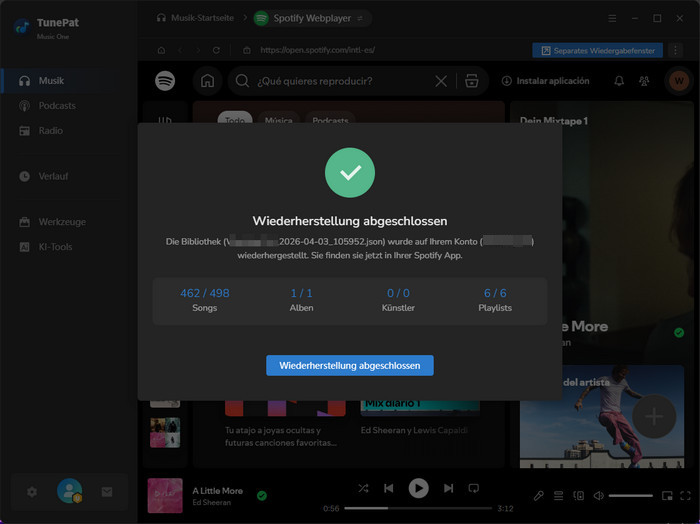Viewport: 700px width, 524px height.
Task: Click the 6 / 6 playlists count
Action: 495,293
